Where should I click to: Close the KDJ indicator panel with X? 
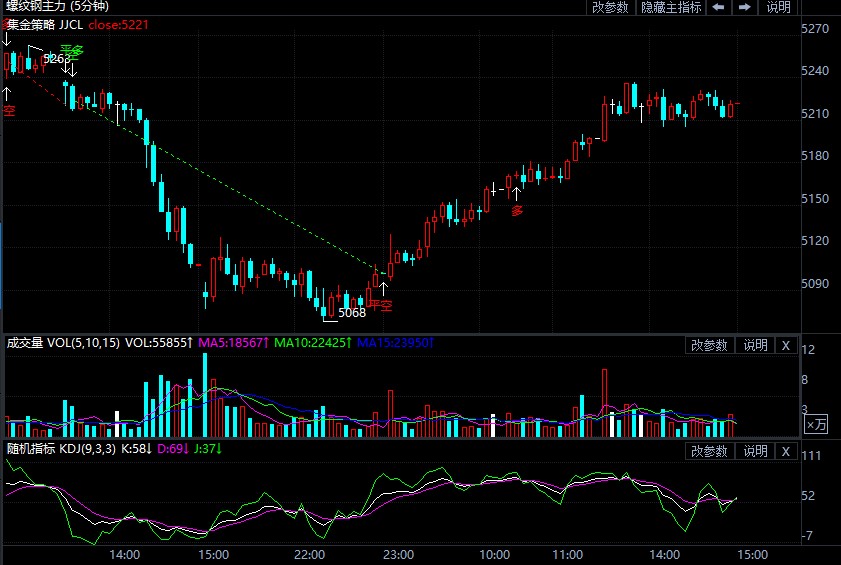785,452
